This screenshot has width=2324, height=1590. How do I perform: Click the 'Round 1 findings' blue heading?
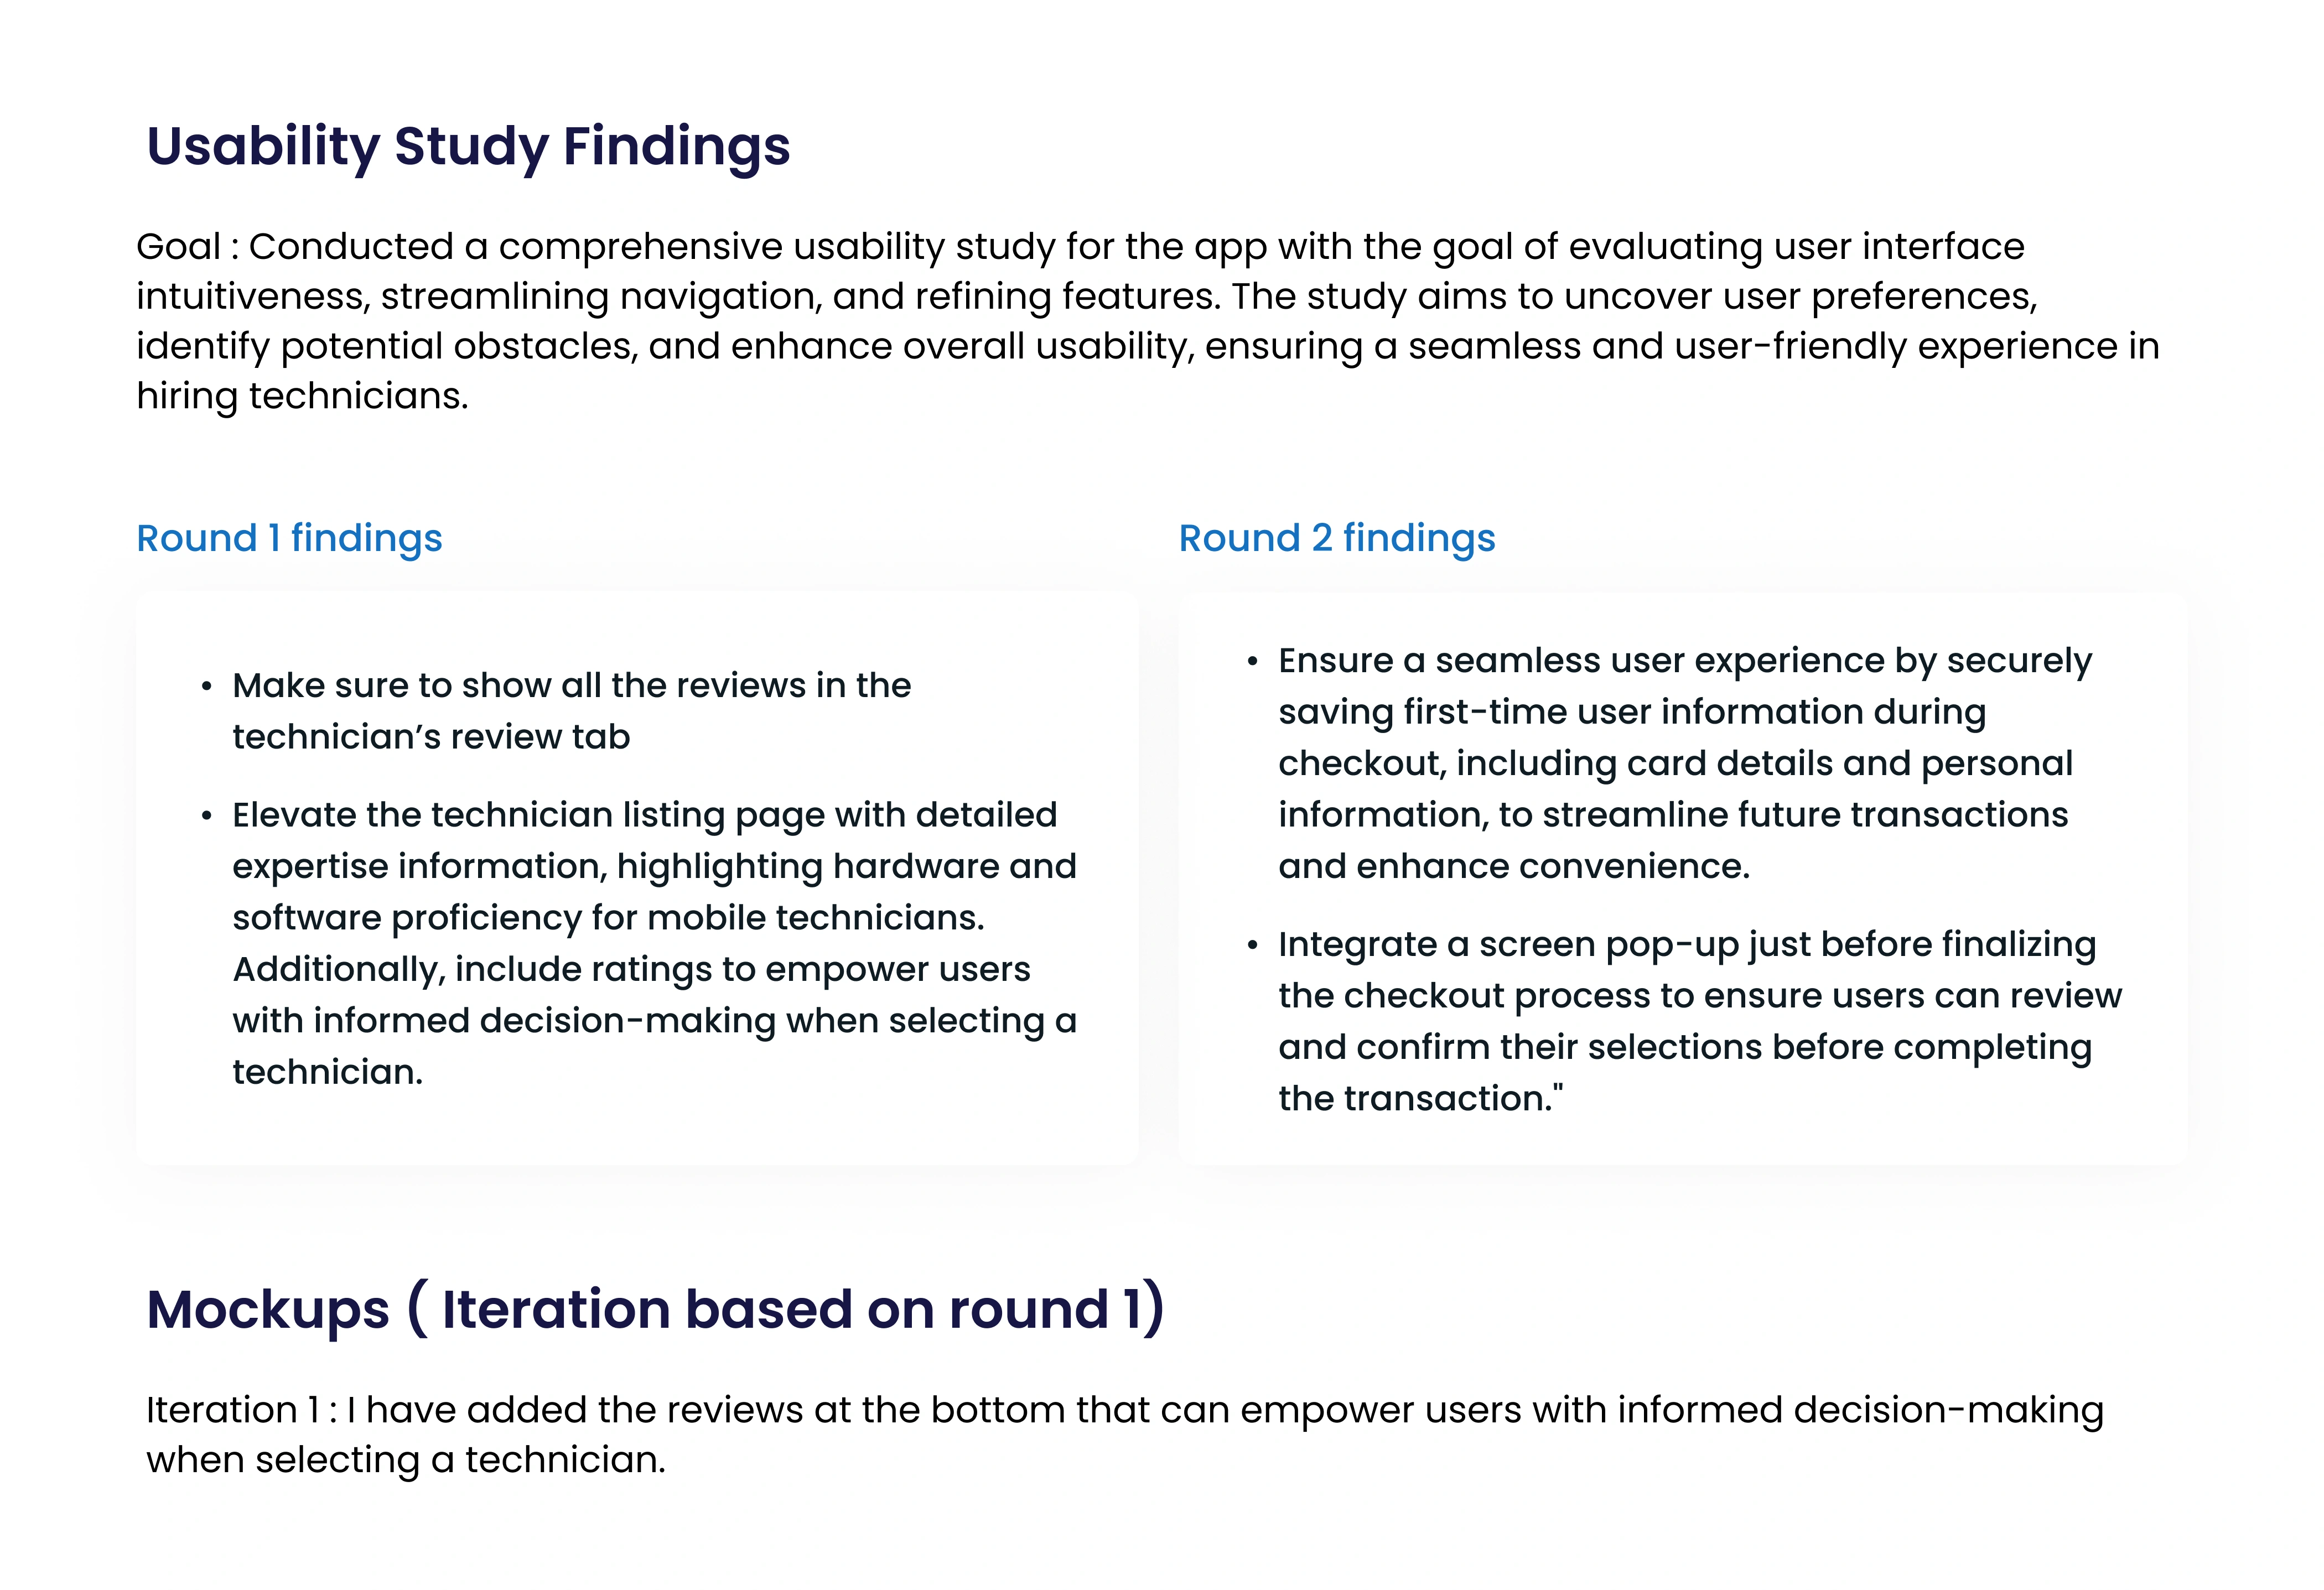click(289, 538)
